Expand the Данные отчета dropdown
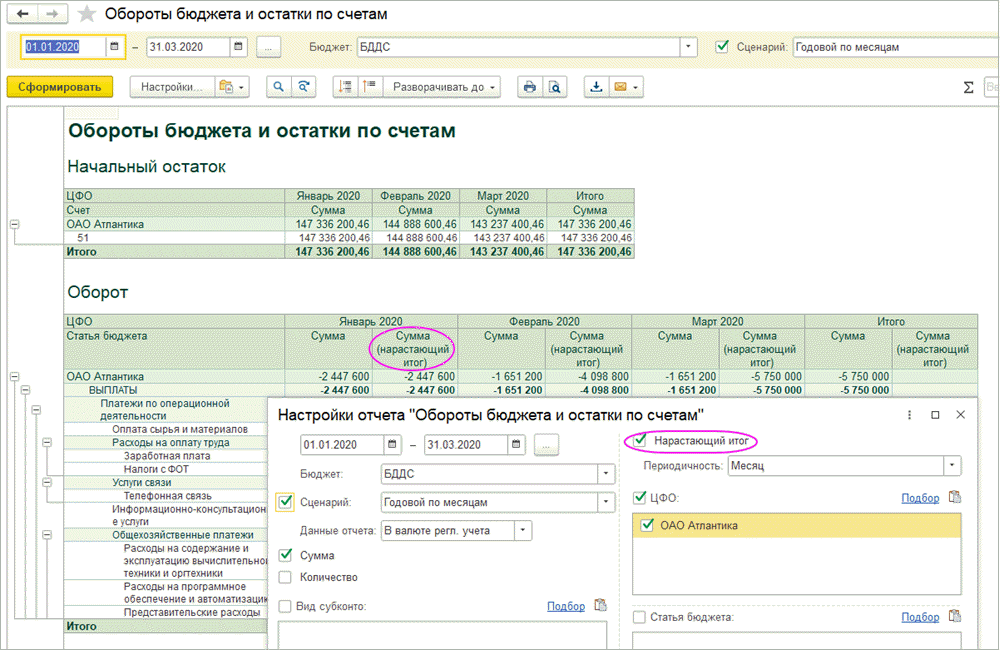 tap(524, 531)
